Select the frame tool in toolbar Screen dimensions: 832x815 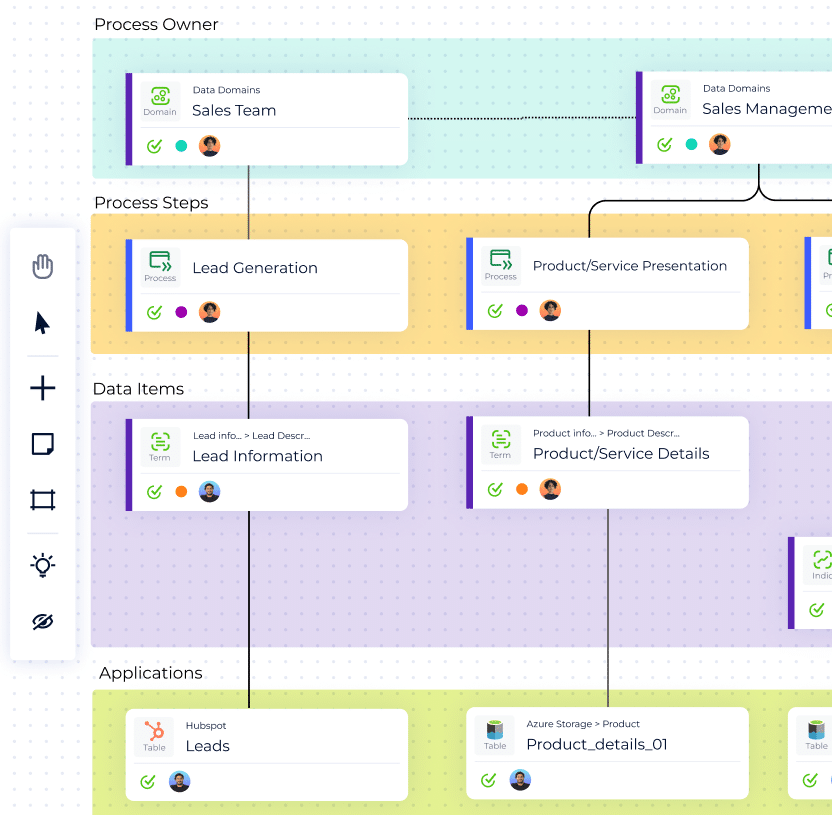click(x=42, y=500)
